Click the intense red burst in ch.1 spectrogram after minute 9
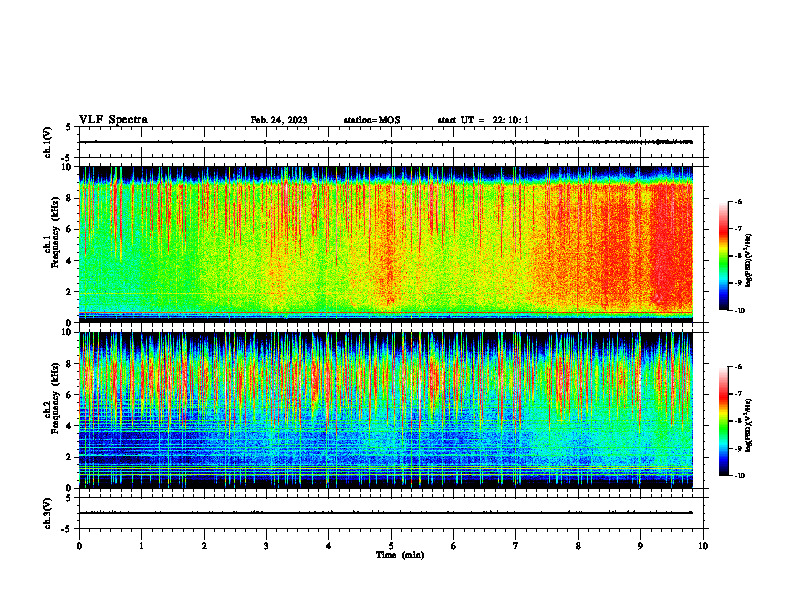The width and height of the screenshot is (792, 612). point(670,247)
